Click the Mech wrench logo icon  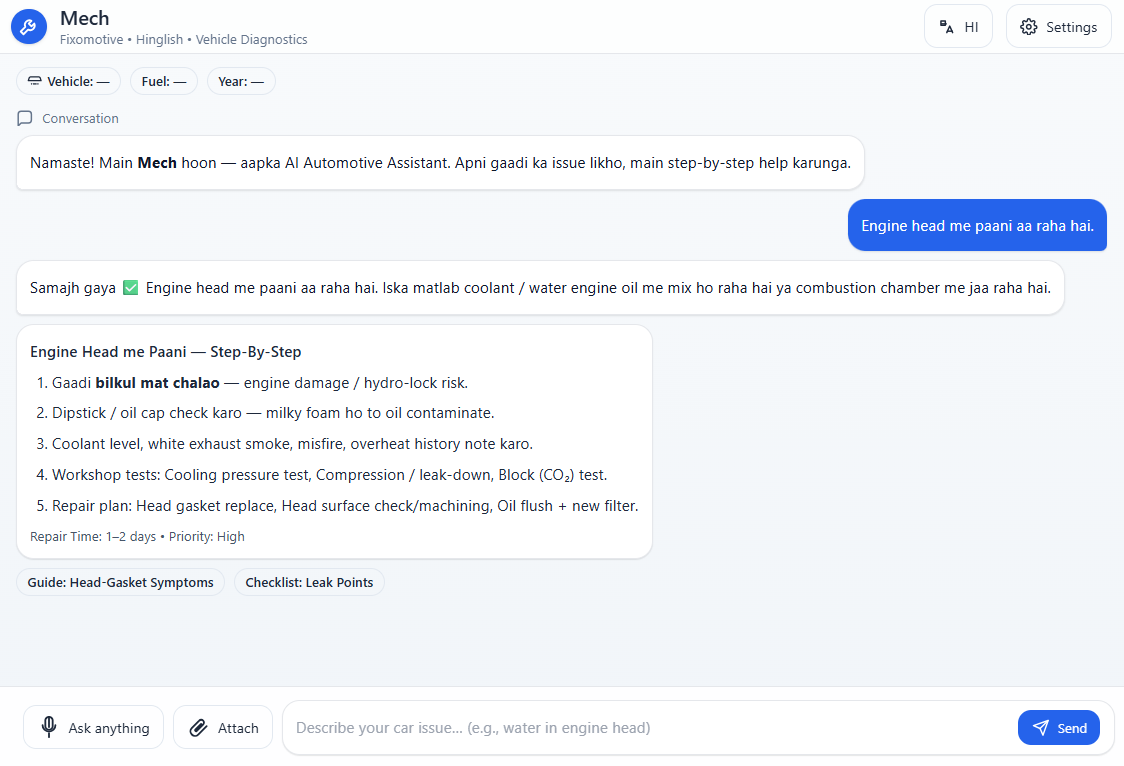(28, 26)
